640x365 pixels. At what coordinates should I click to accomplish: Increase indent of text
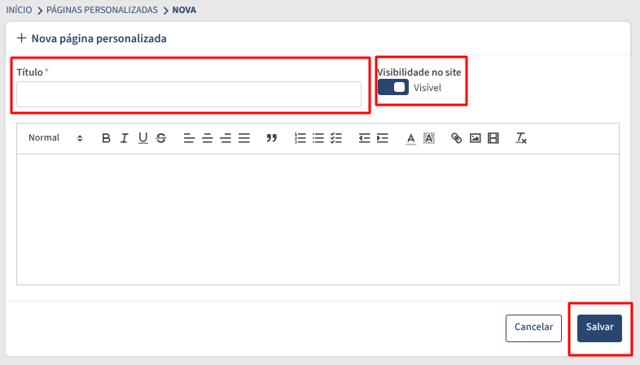click(382, 138)
